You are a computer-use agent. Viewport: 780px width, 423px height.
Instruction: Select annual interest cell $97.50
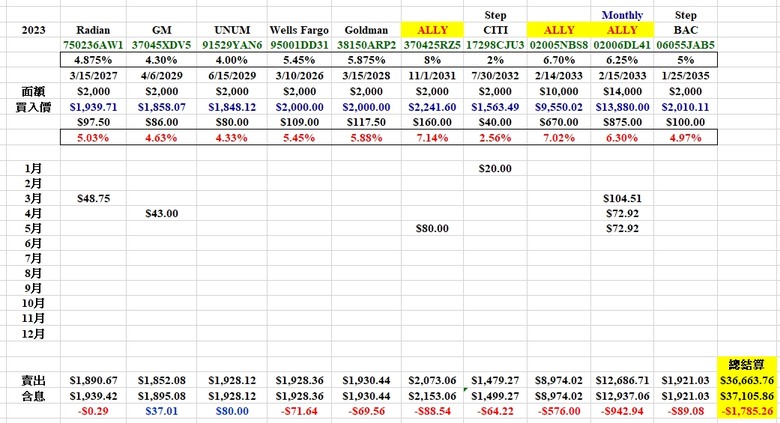coord(93,122)
